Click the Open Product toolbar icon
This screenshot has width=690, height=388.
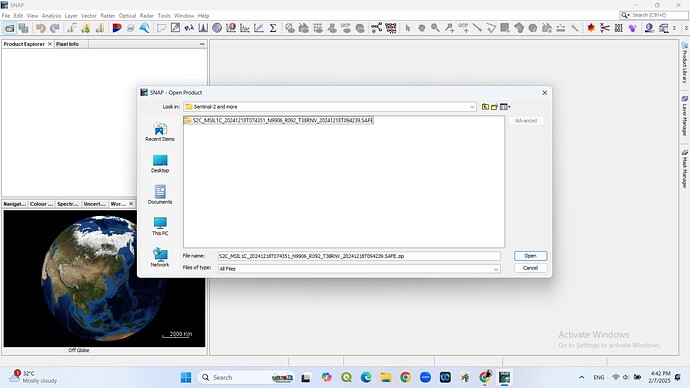(x=9, y=28)
